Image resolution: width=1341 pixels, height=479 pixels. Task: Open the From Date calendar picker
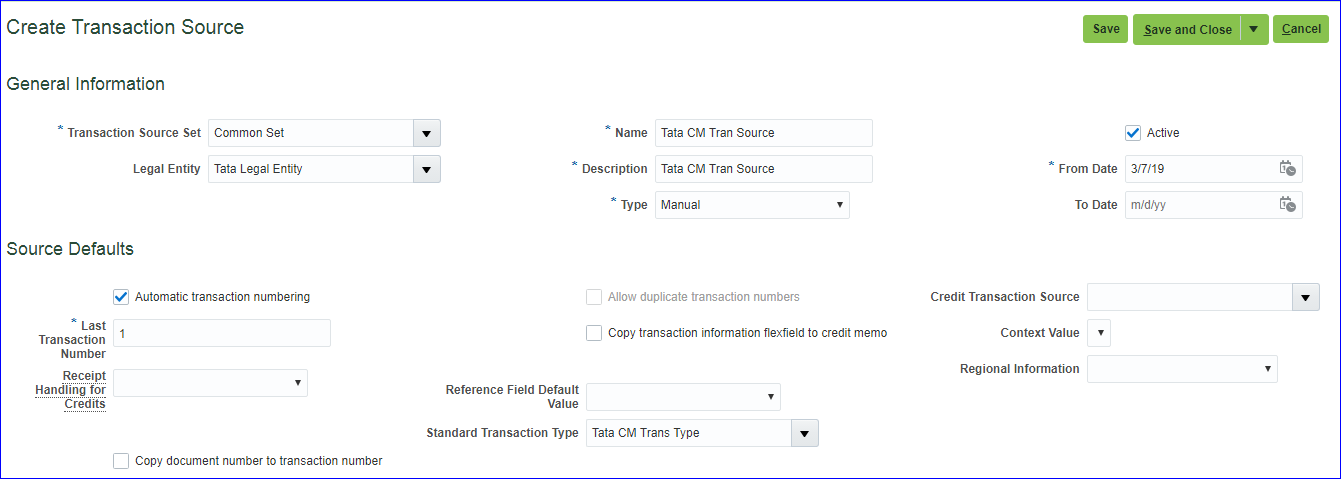pos(1288,169)
